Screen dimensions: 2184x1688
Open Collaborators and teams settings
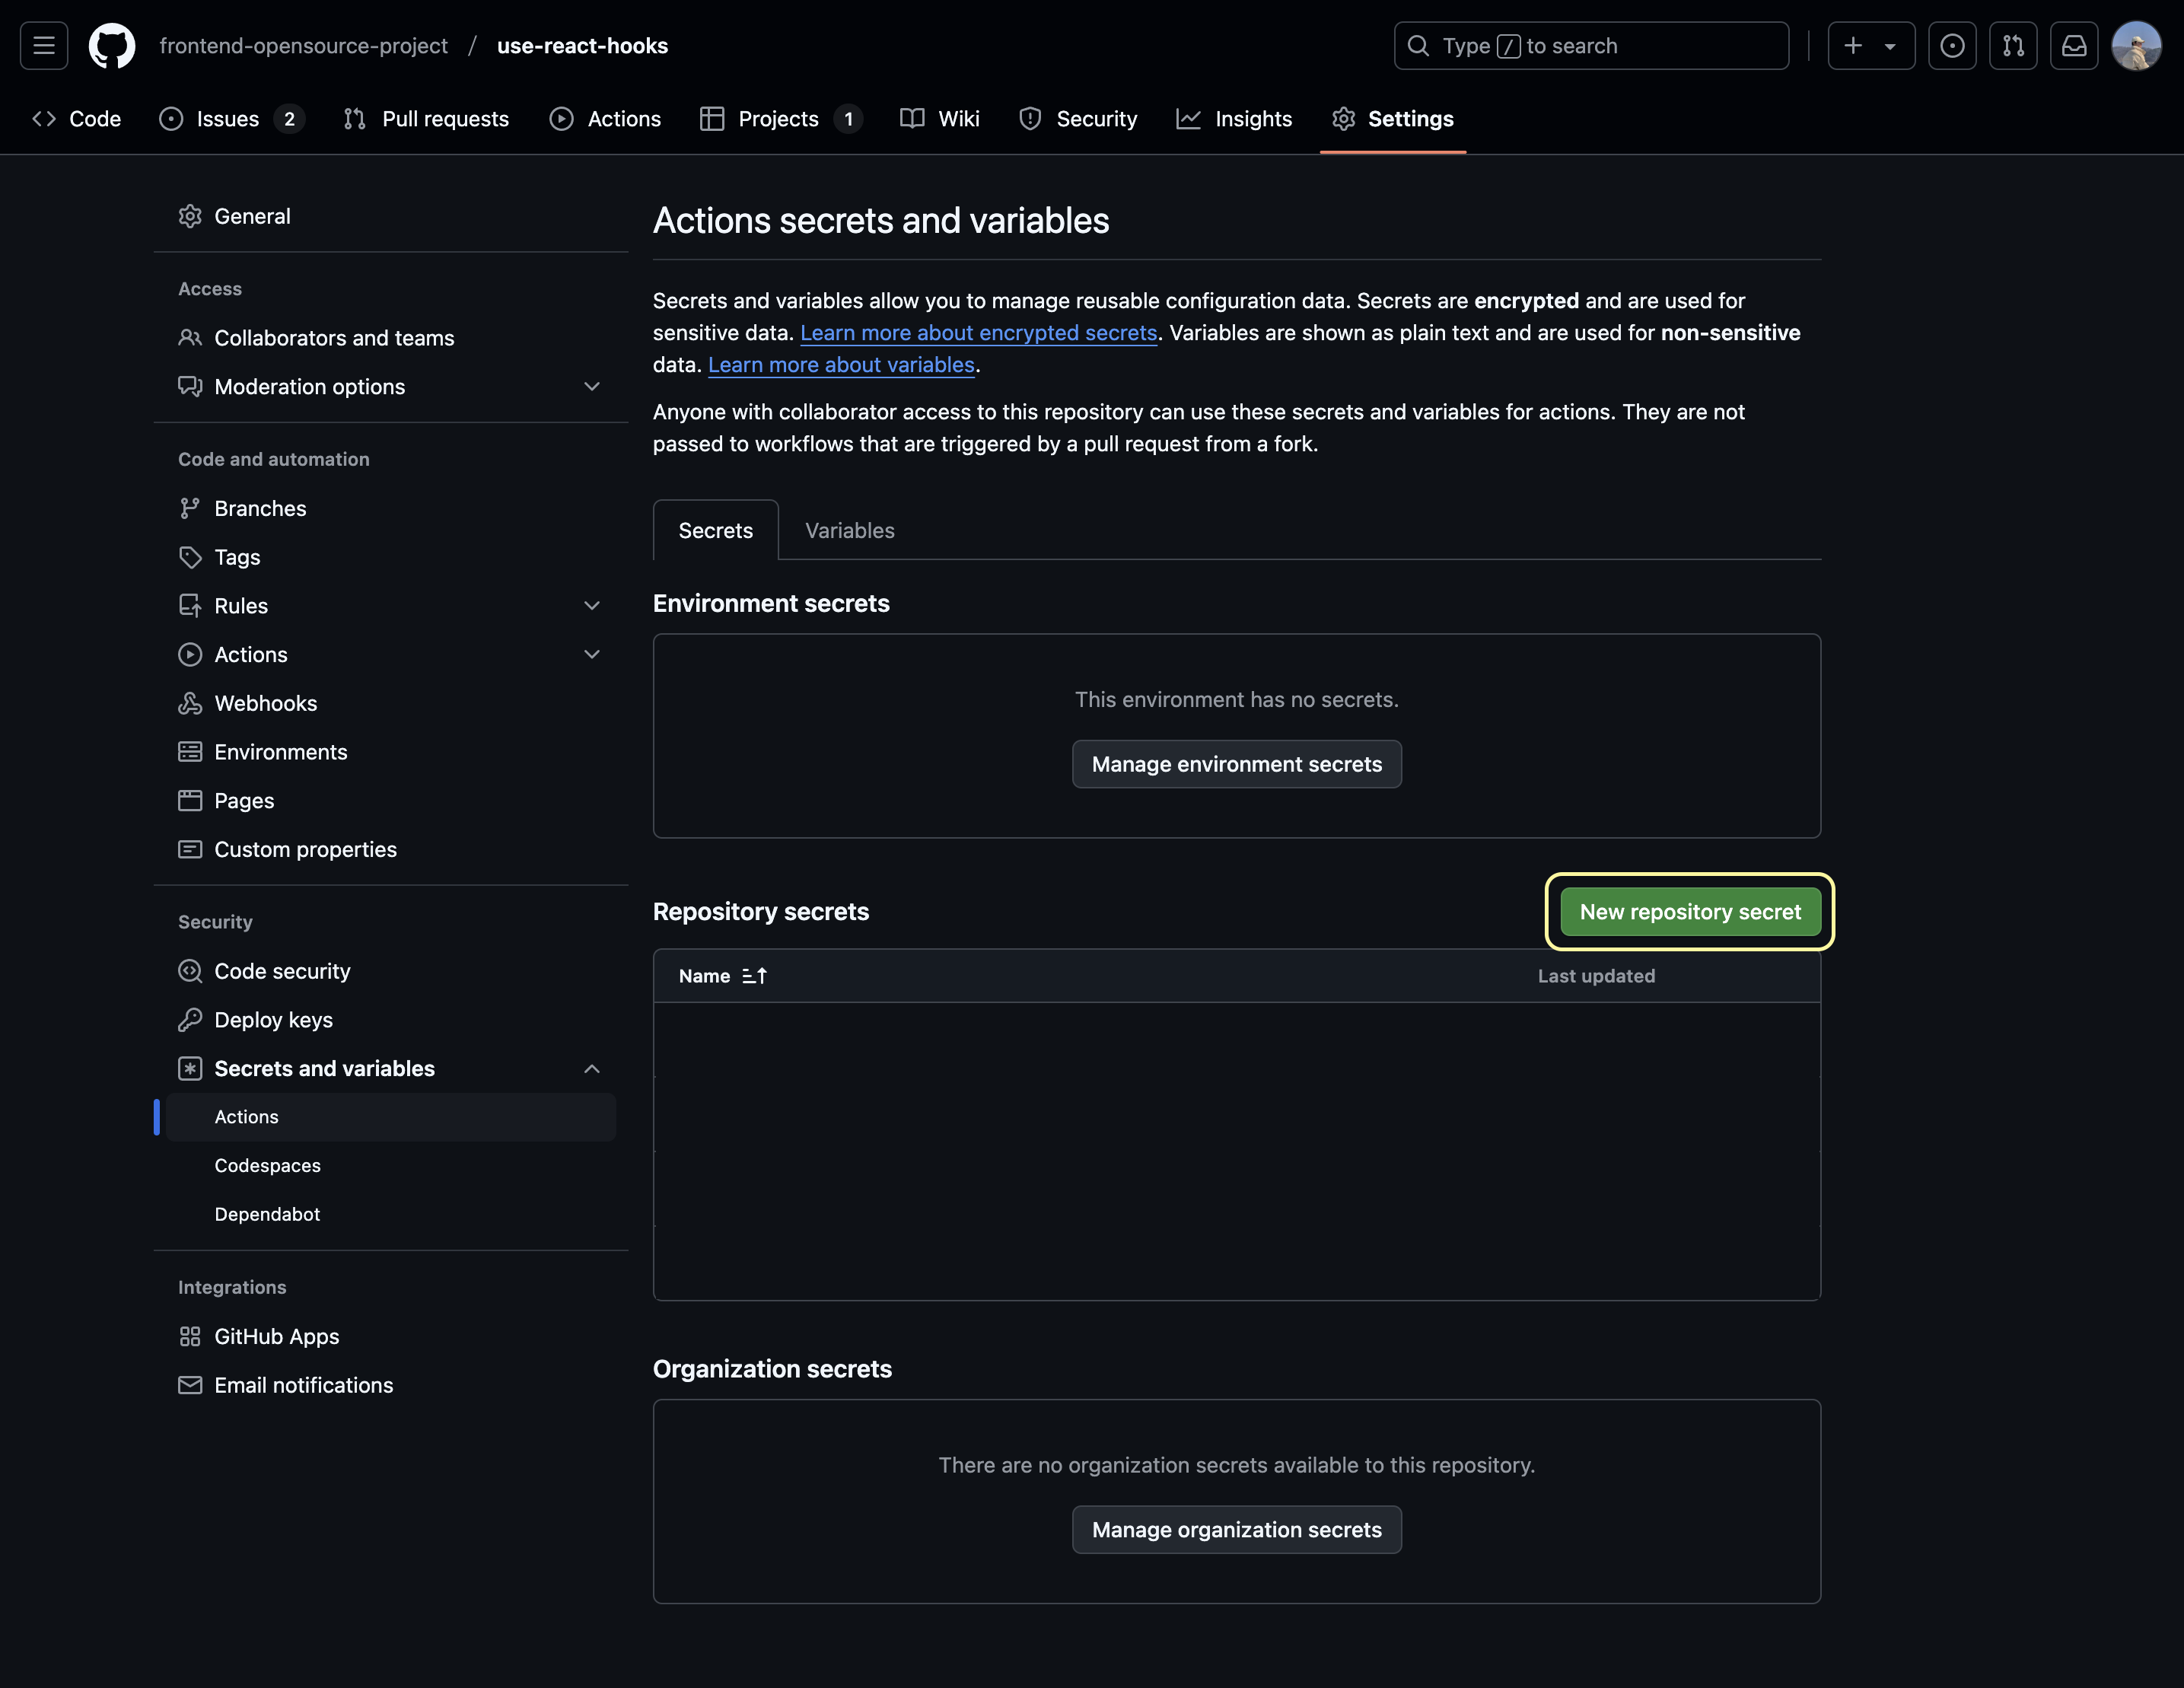pyautogui.click(x=391, y=338)
